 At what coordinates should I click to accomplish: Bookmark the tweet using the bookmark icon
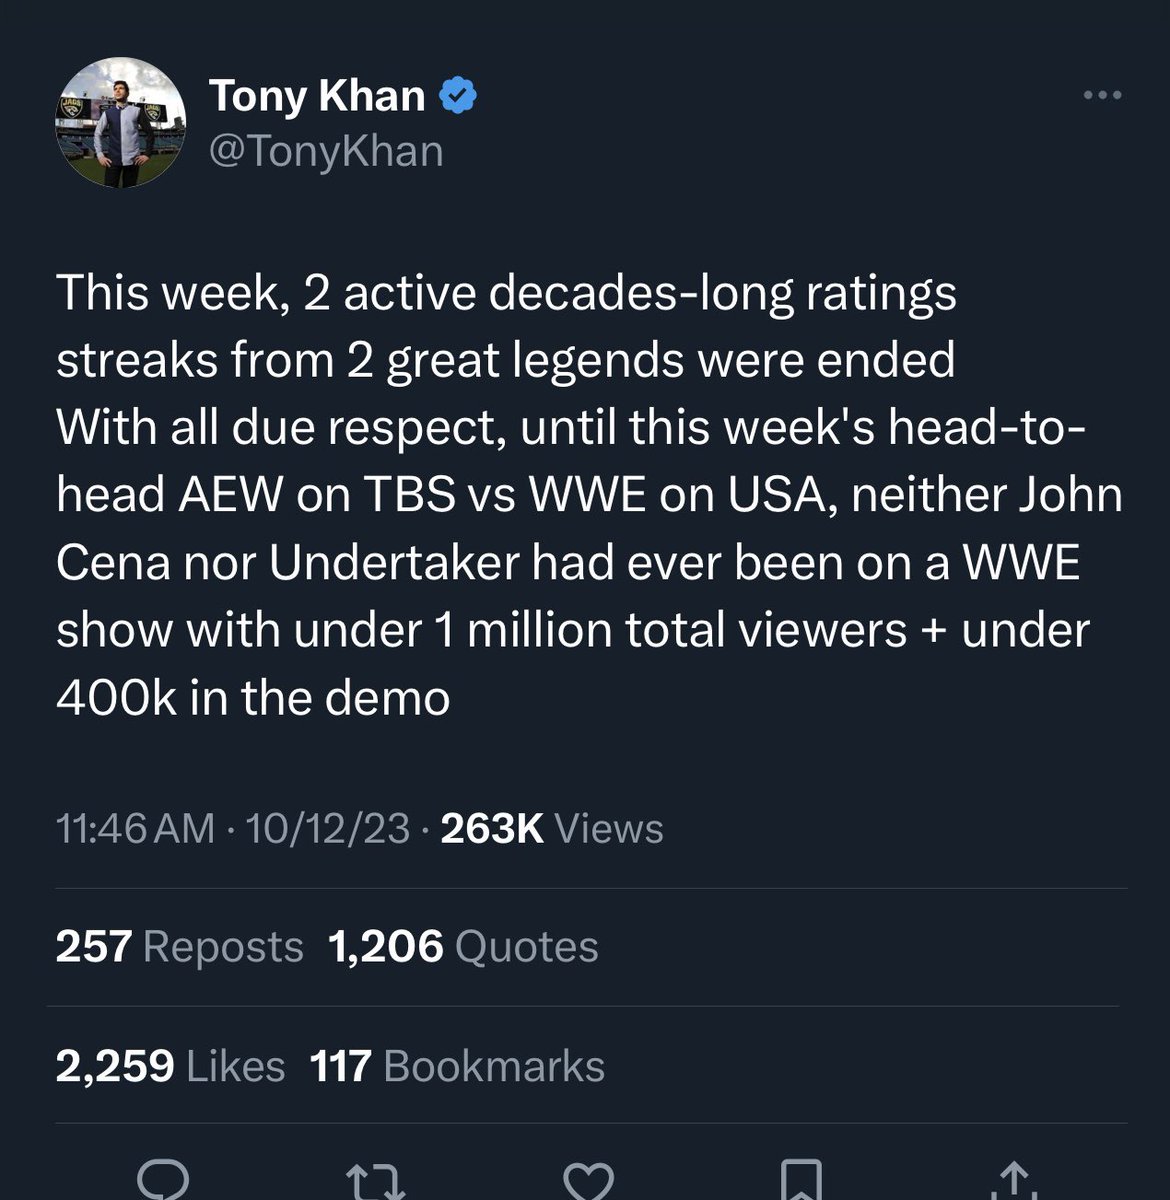point(800,1180)
